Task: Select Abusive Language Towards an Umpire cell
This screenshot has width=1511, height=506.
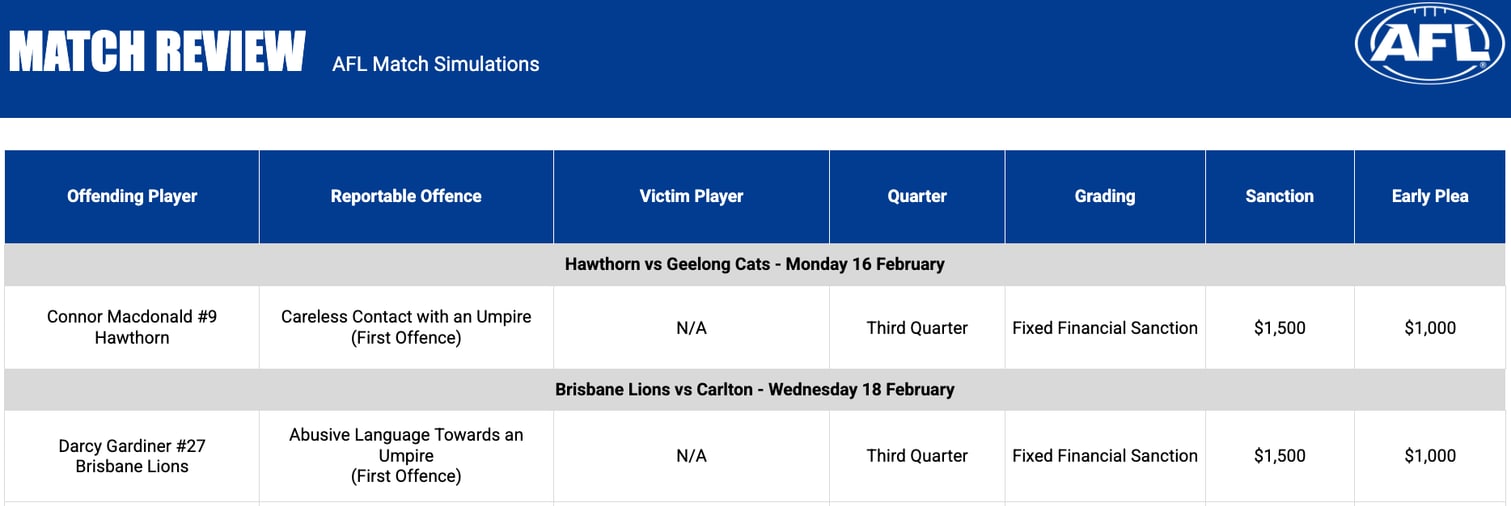Action: (x=406, y=455)
